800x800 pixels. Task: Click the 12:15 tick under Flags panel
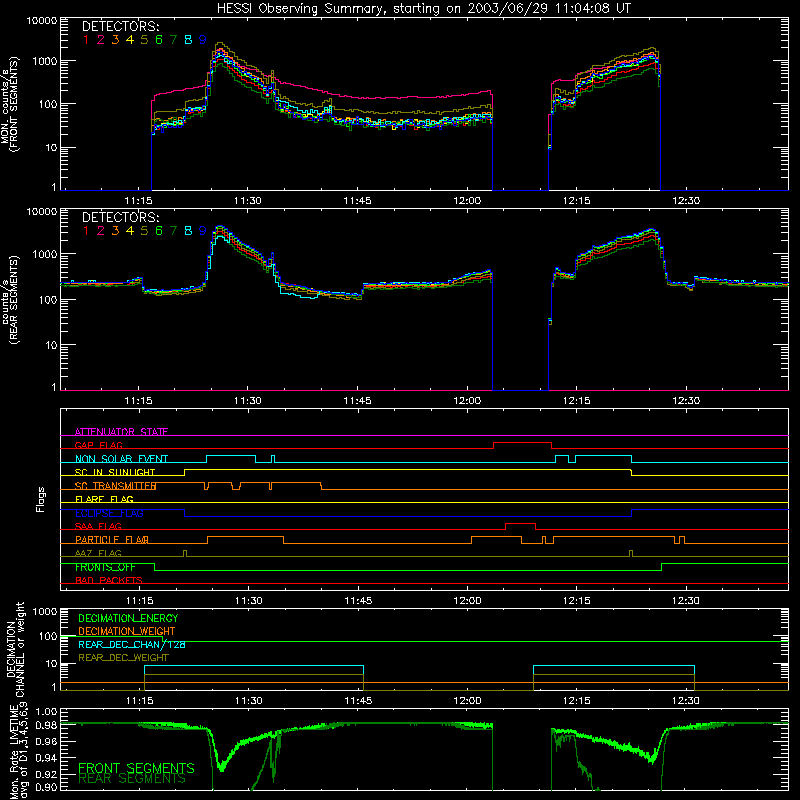577,601
